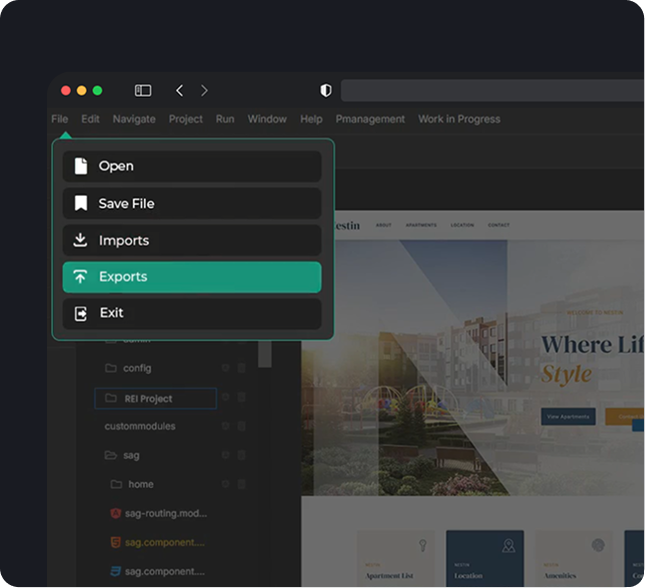The width and height of the screenshot is (645, 588).
Task: Click the Angular icon on sag-routing file
Action: pos(116,513)
